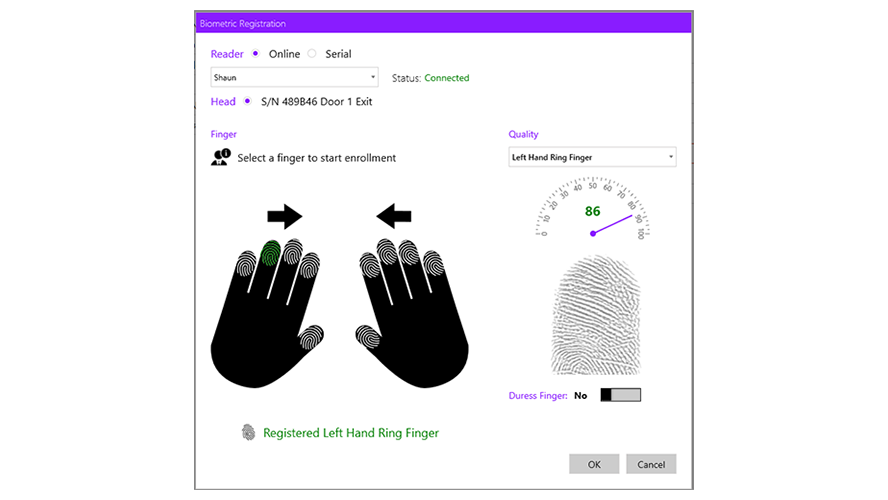Select the right hand index fingerprint
This screenshot has height=500, width=888.
coord(370,266)
